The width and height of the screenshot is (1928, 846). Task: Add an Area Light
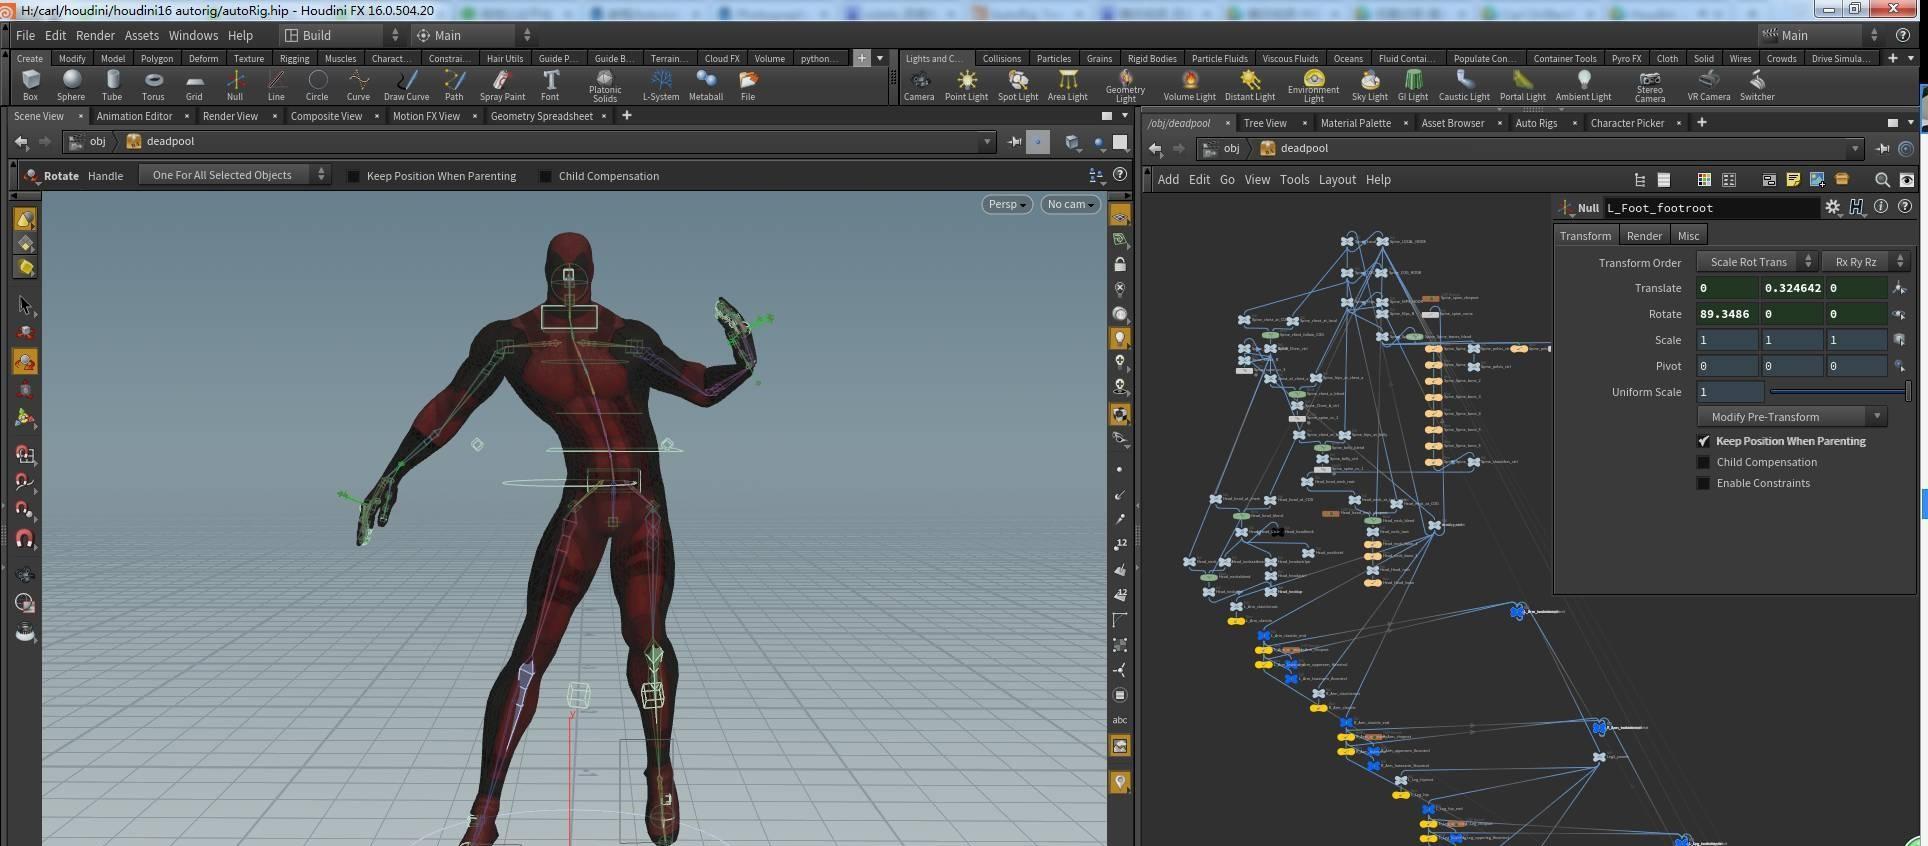[1067, 85]
